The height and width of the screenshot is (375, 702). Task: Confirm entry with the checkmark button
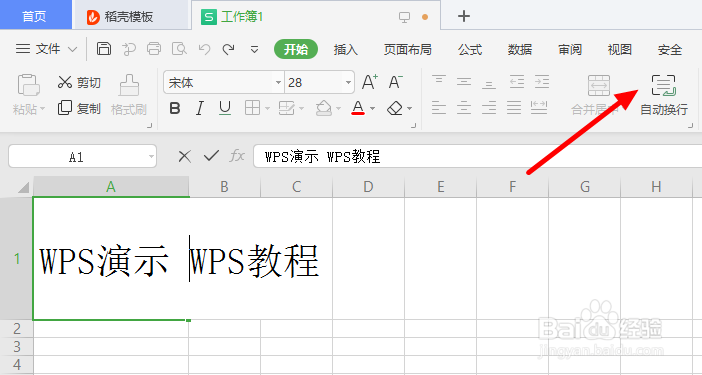211,156
